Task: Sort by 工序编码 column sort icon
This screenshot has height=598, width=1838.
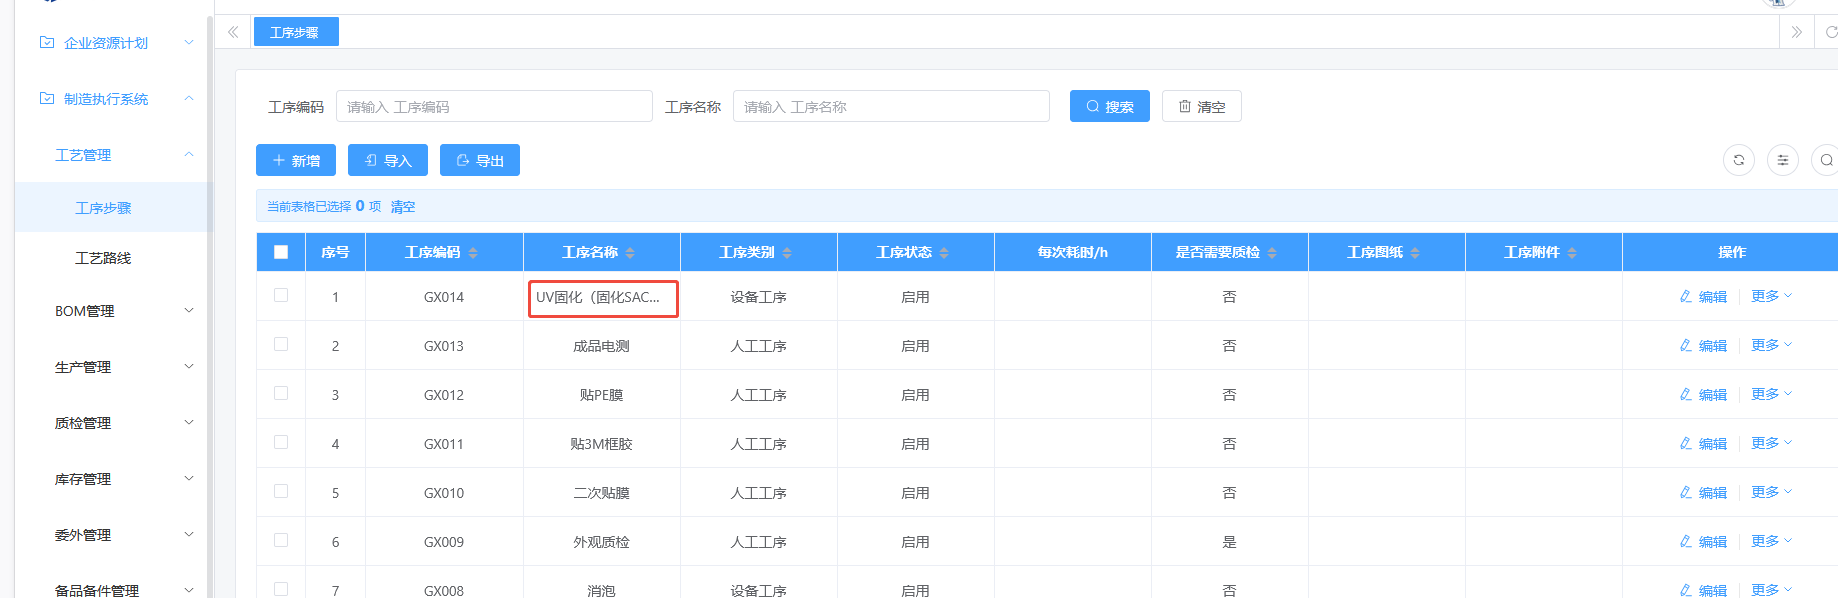Action: tap(473, 253)
